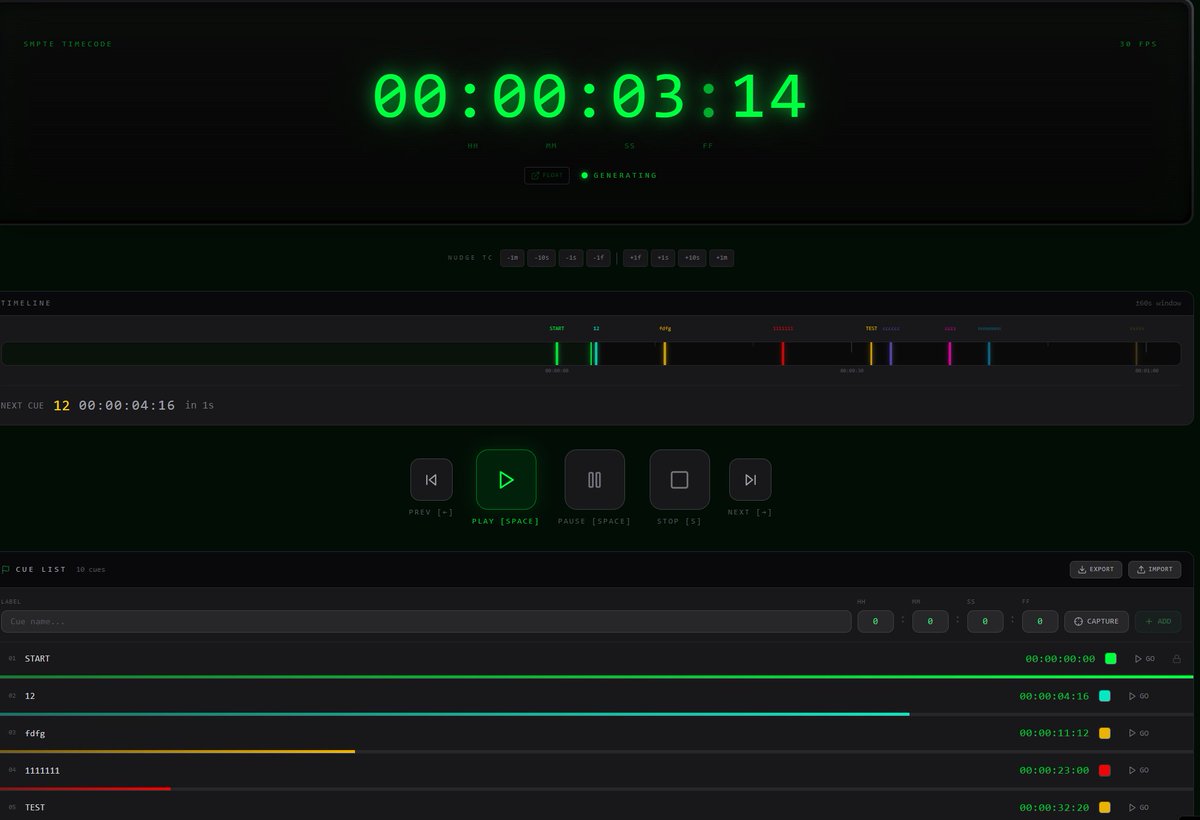Trigger GO for cue 12
Screen dimensions: 1200x820
(x=1139, y=696)
